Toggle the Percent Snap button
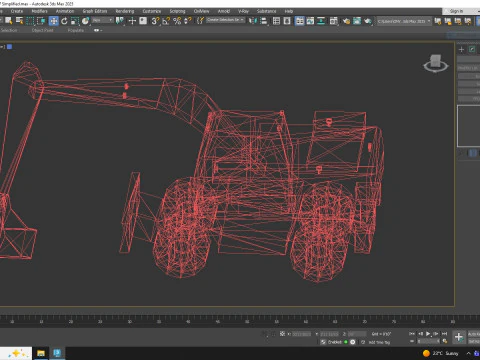This screenshot has height=360, width=480. pyautogui.click(x=177, y=21)
